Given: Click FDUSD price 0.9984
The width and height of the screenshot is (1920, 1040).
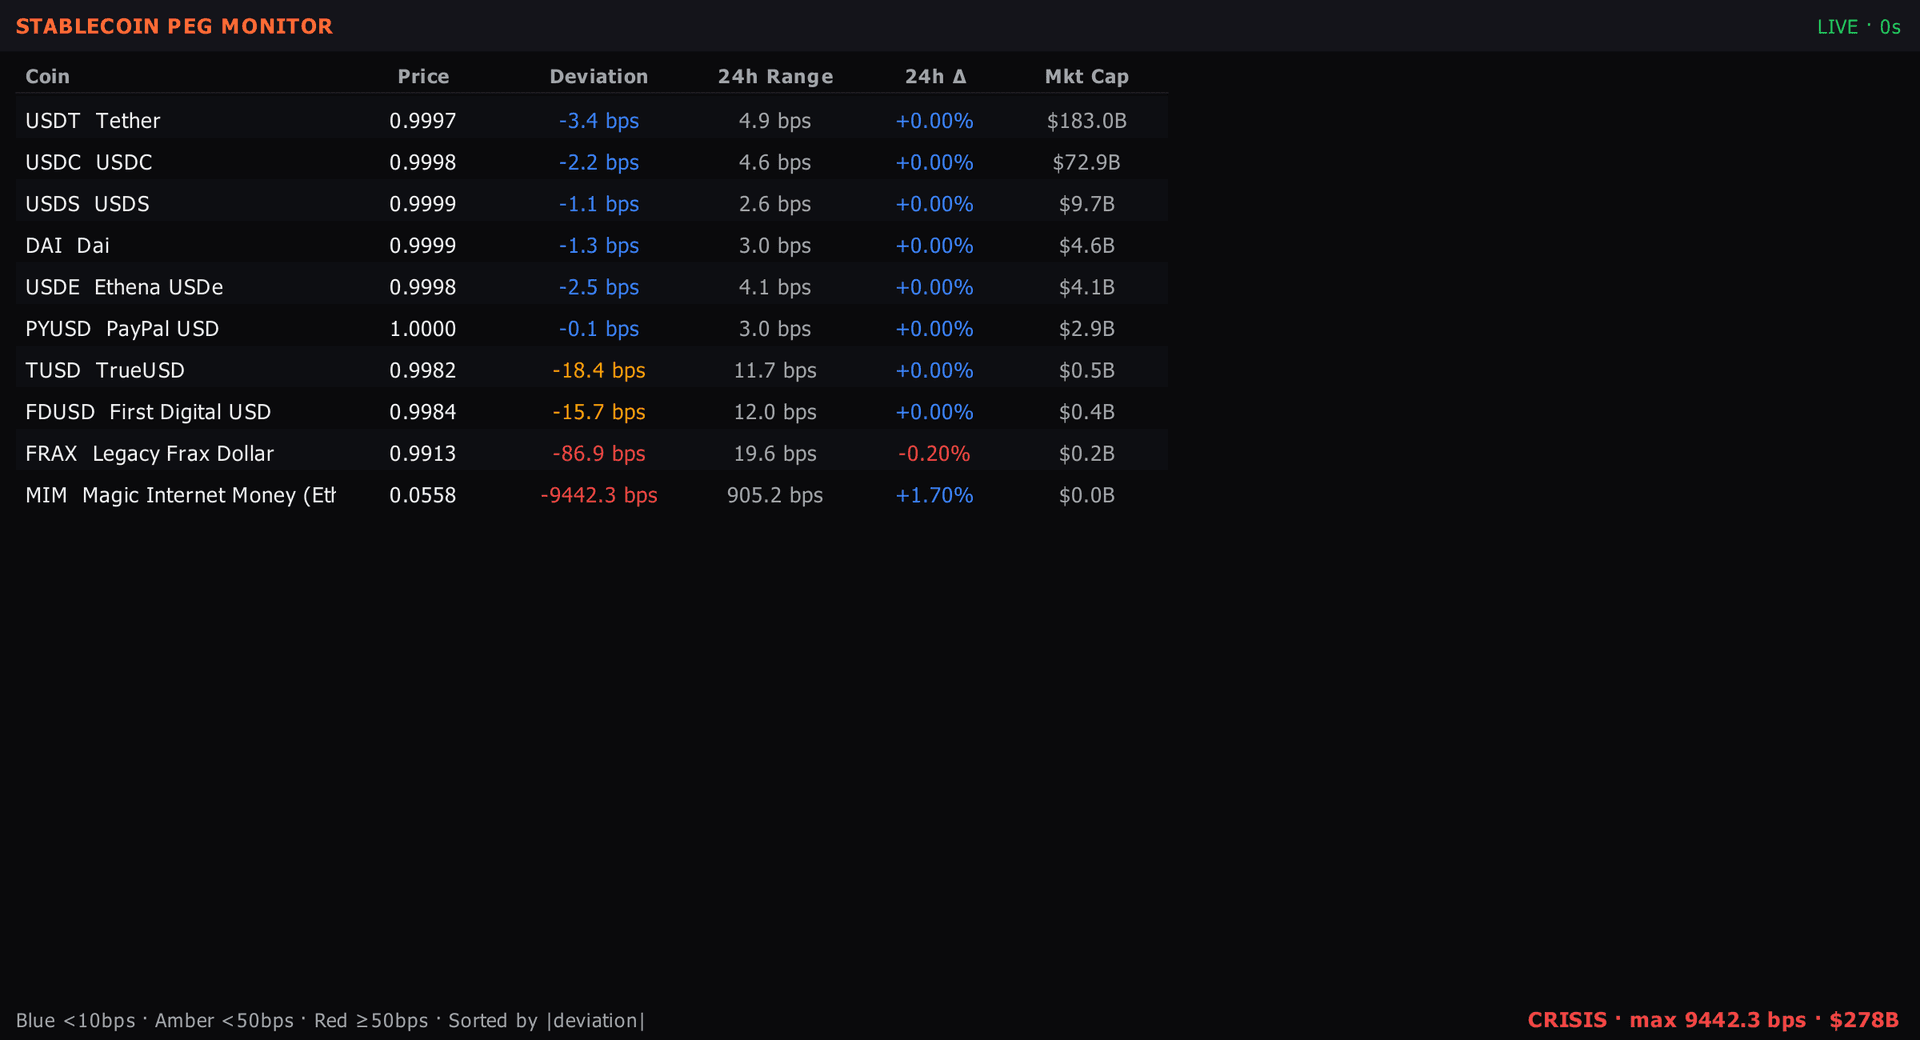Looking at the screenshot, I should pos(423,413).
